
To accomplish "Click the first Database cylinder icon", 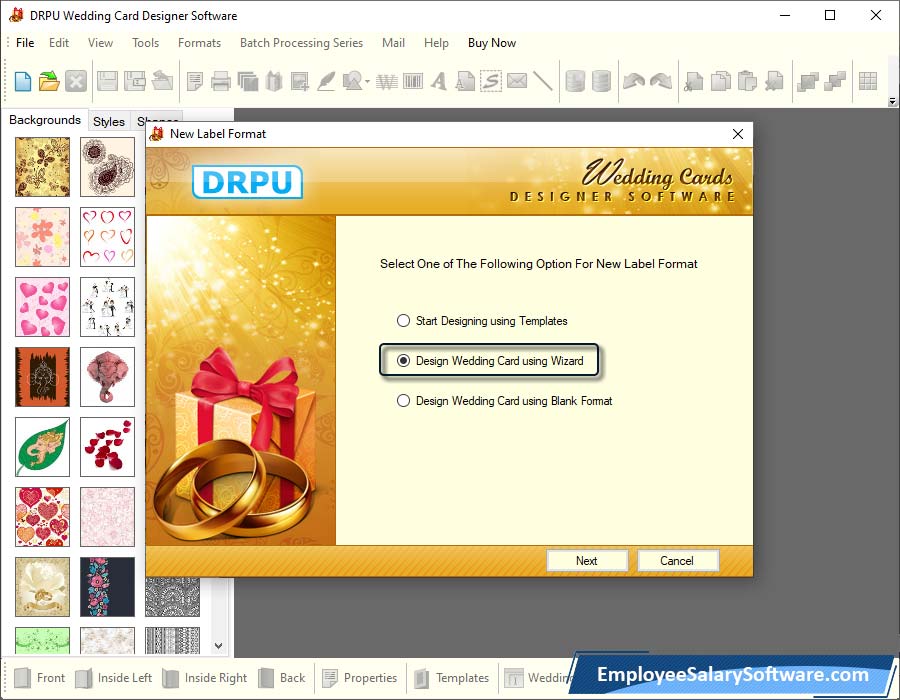I will [575, 81].
